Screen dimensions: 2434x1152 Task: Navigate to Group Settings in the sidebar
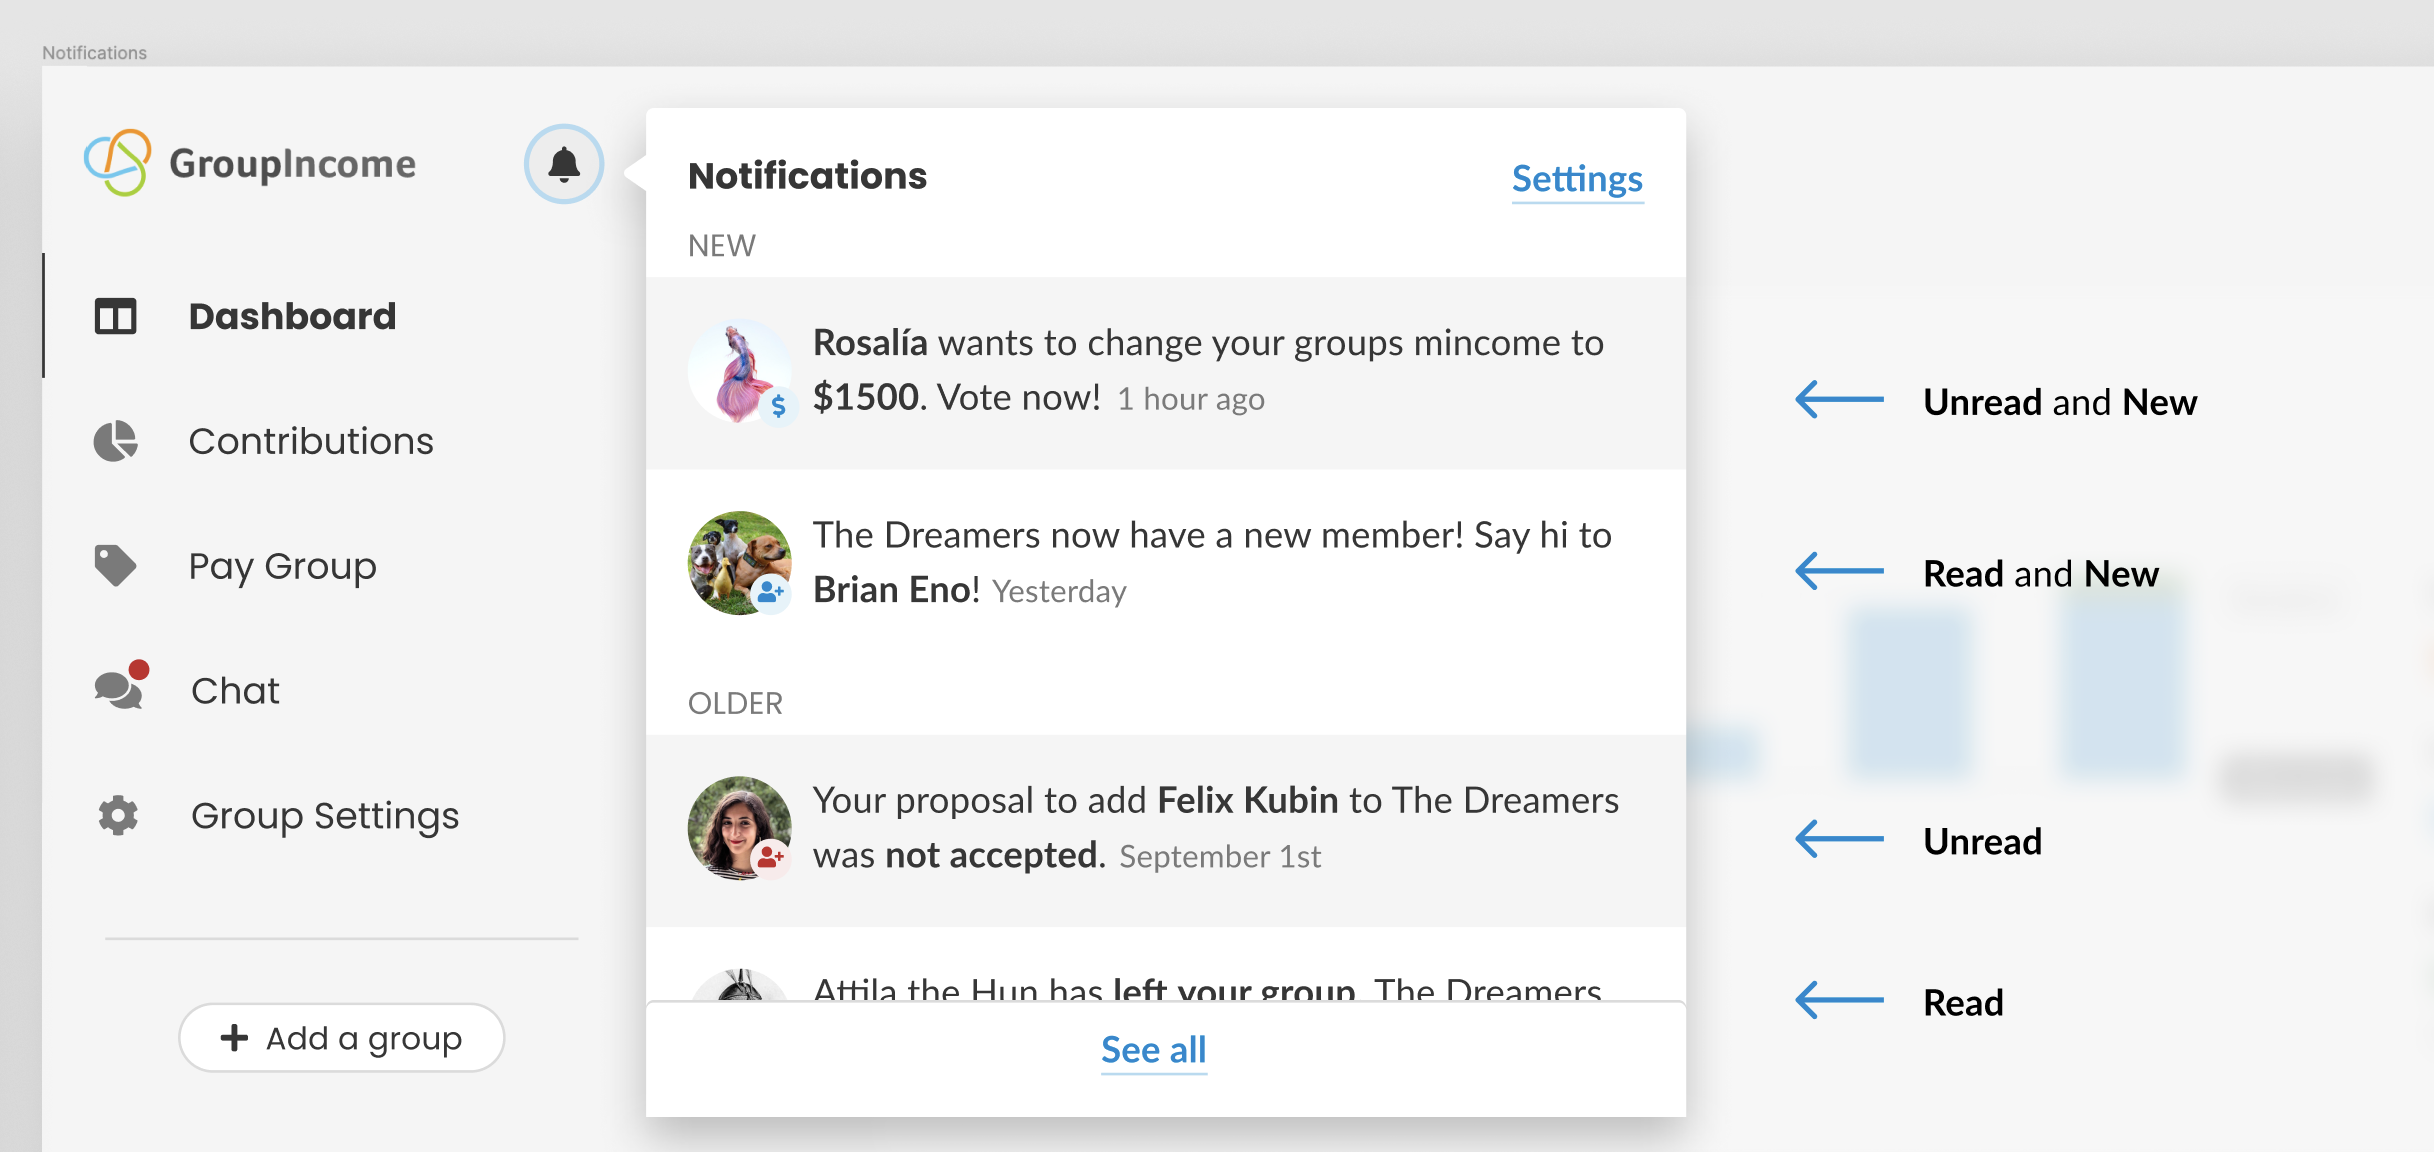point(324,815)
